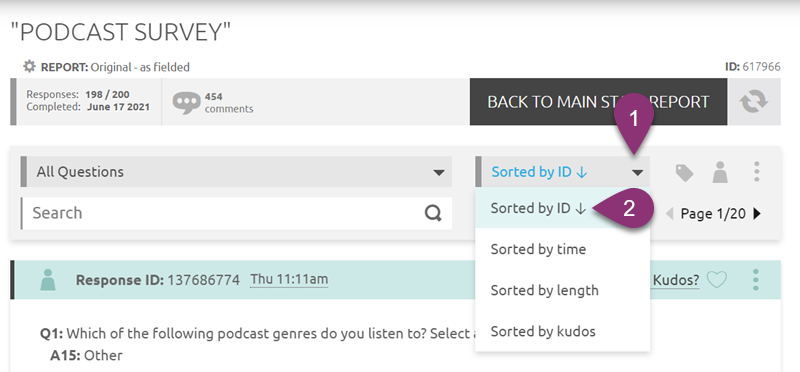The width and height of the screenshot is (800, 372).
Task: Click the tag icon in the filter bar
Action: (684, 172)
